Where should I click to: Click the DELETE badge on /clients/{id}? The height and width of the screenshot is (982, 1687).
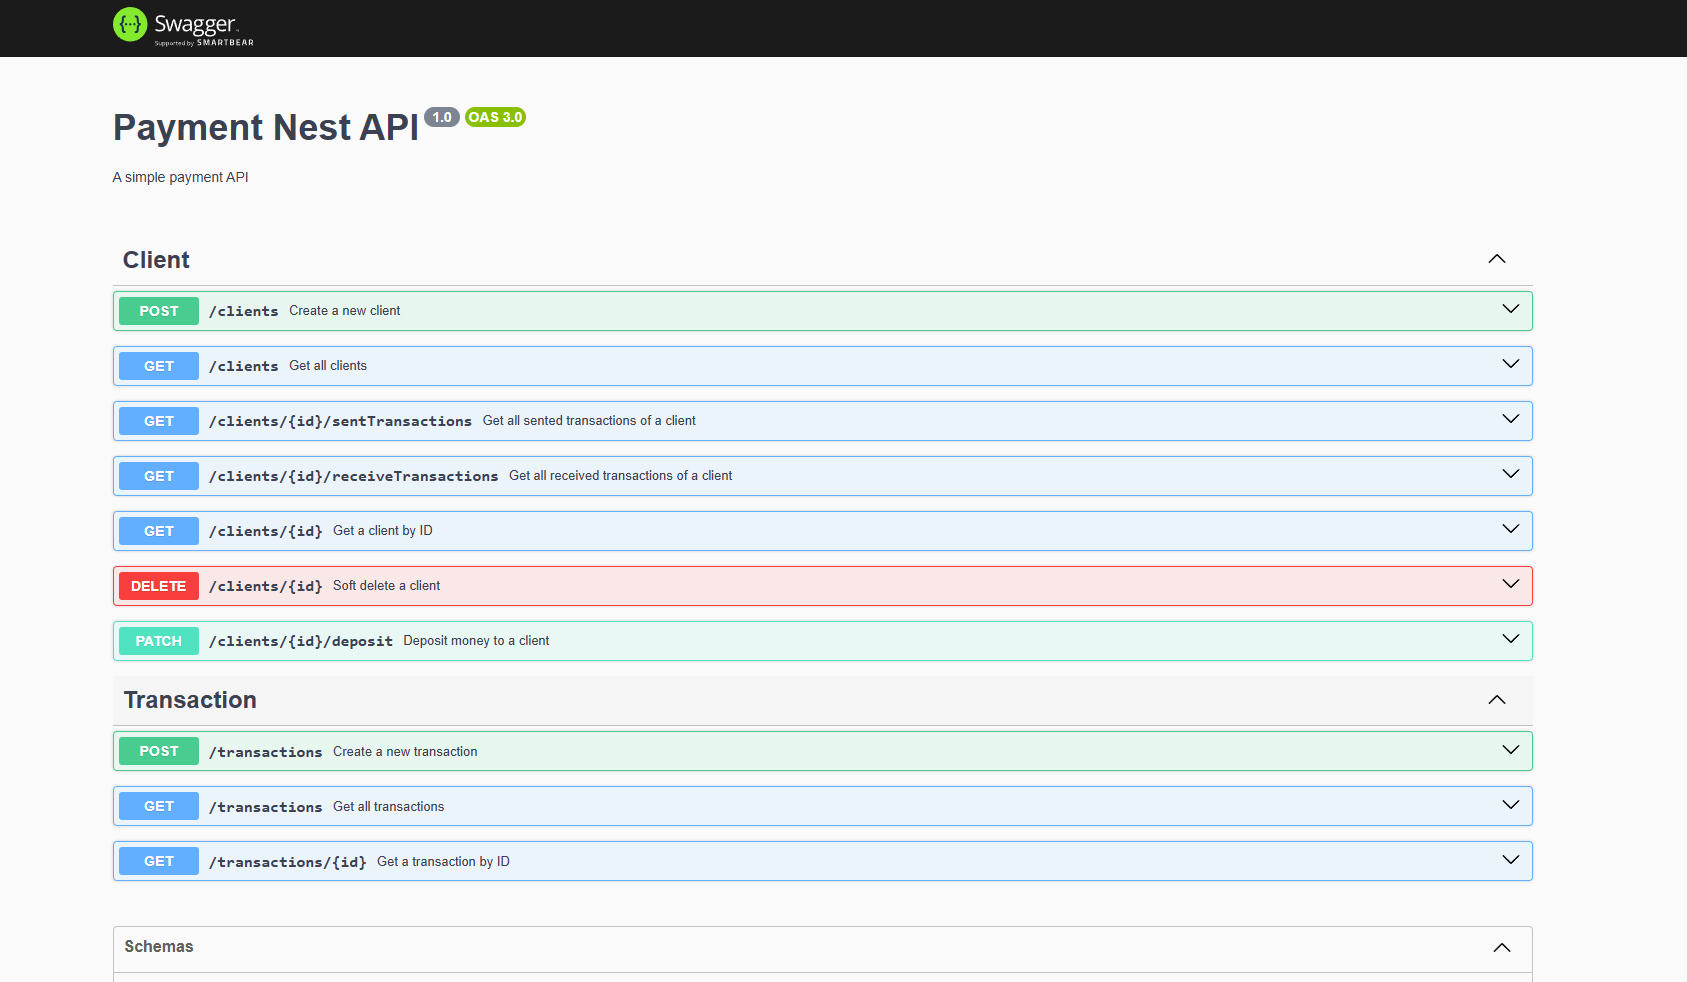(158, 585)
